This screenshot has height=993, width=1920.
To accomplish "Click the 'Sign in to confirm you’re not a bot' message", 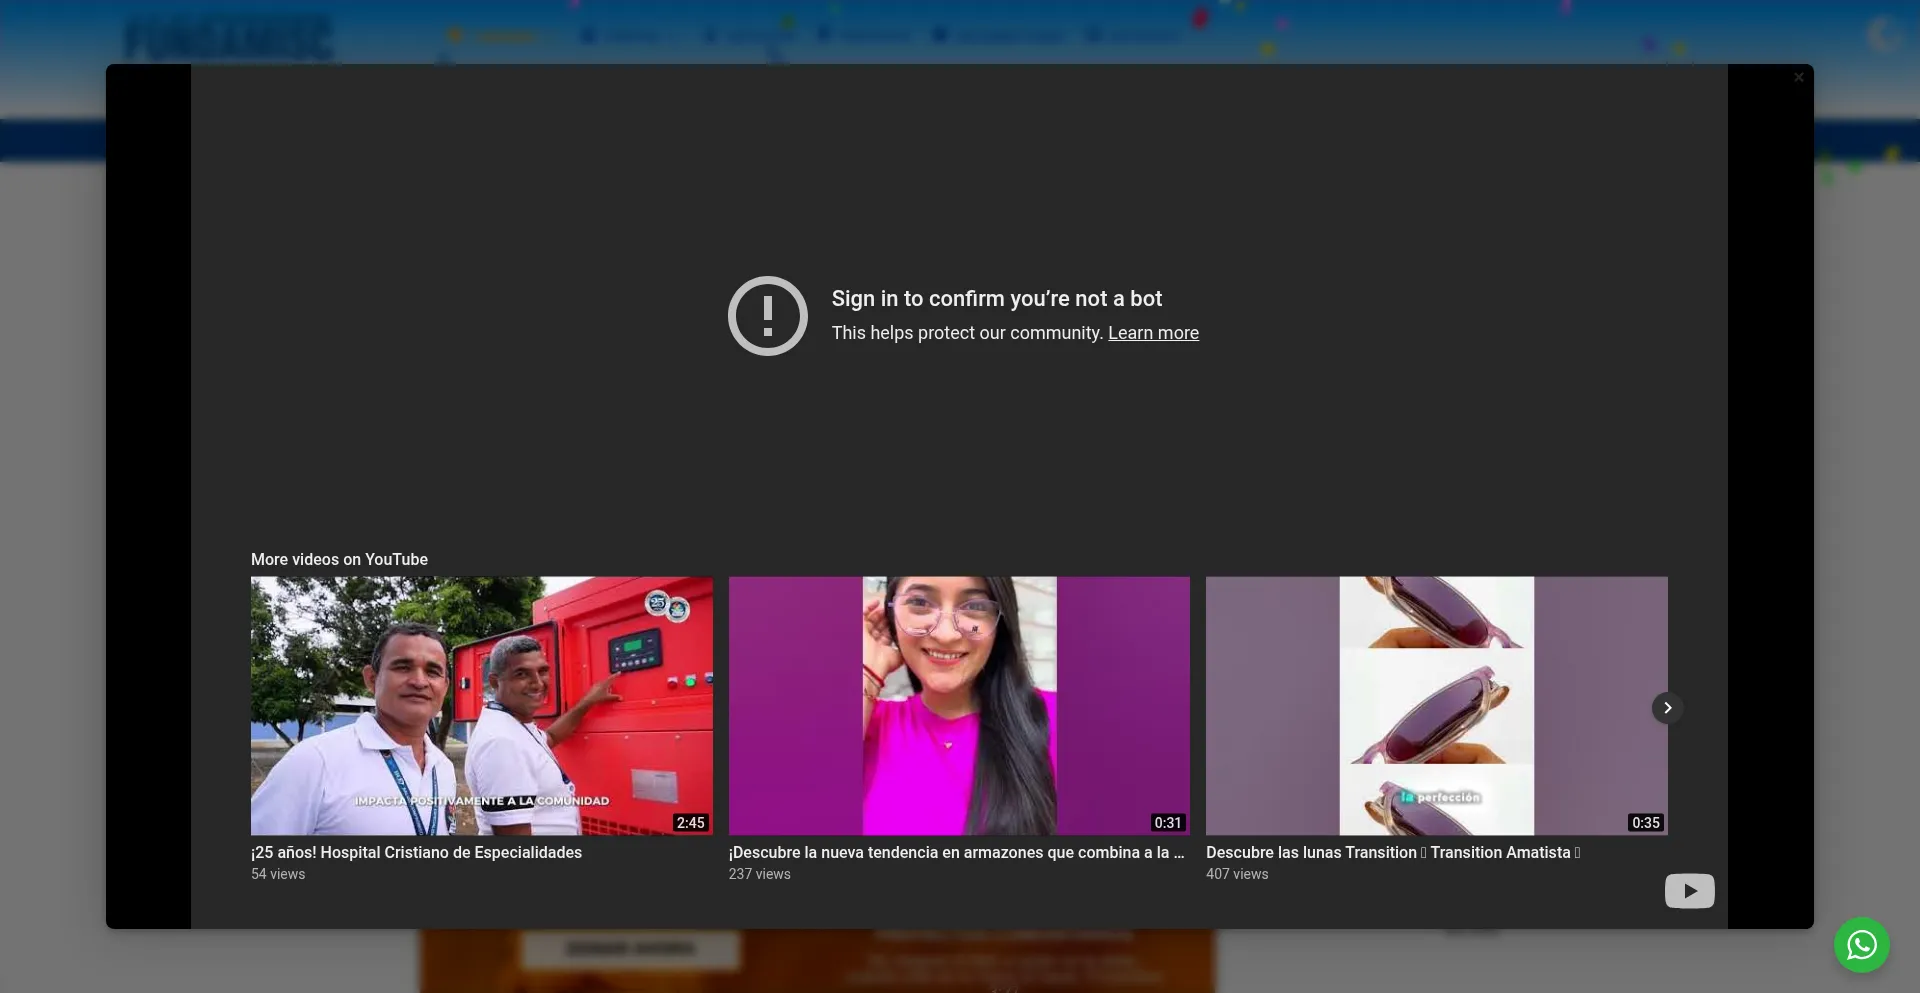I will [x=997, y=299].
